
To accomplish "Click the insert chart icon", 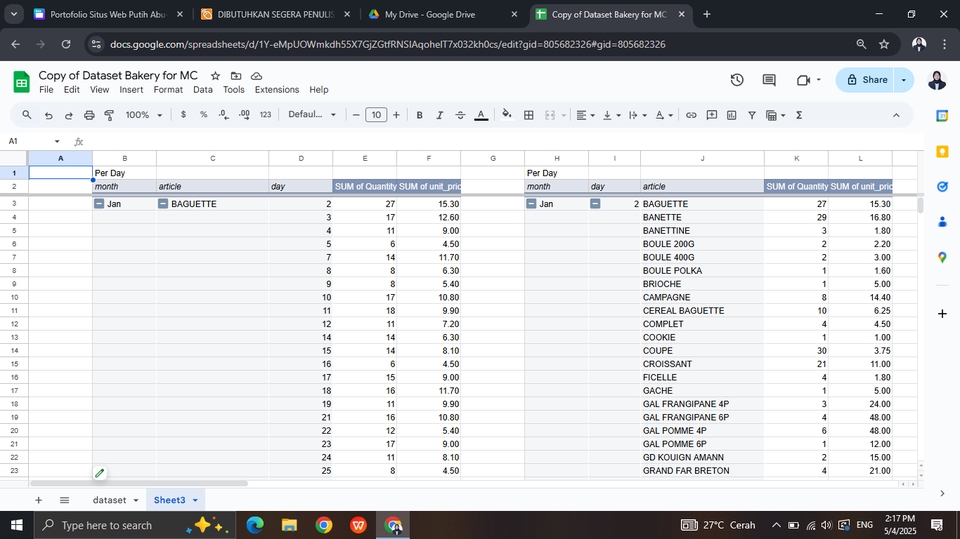I will click(x=731, y=115).
